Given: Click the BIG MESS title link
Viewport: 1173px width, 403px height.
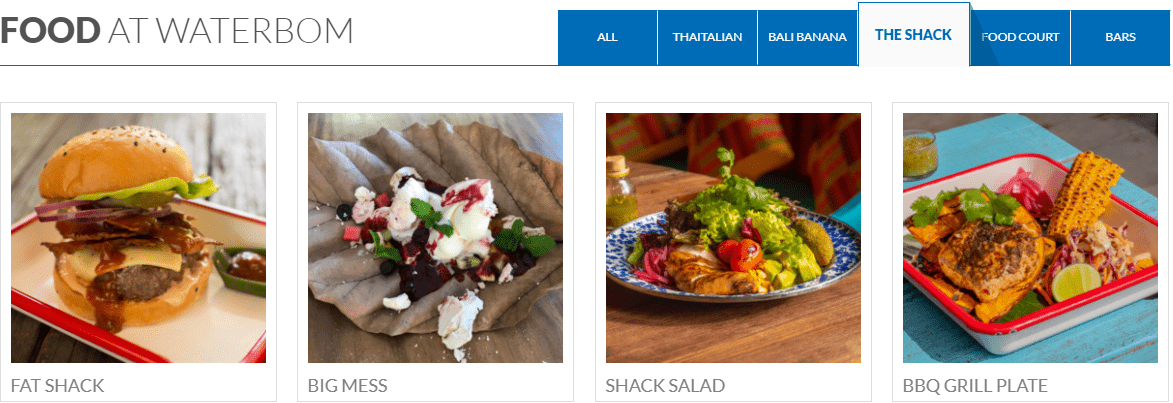Looking at the screenshot, I should click(x=348, y=386).
